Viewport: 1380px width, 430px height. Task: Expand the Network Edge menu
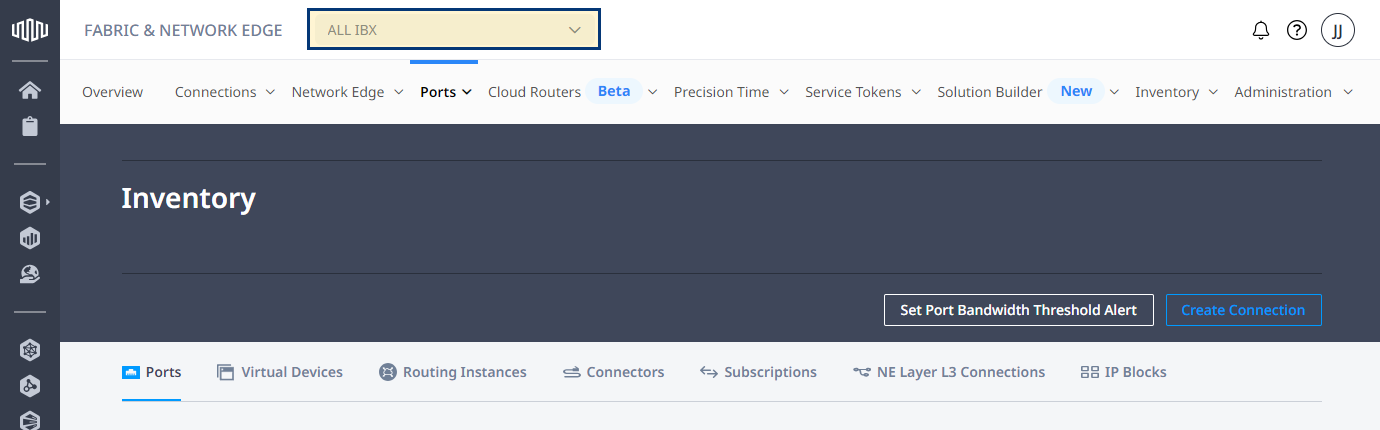pos(347,92)
